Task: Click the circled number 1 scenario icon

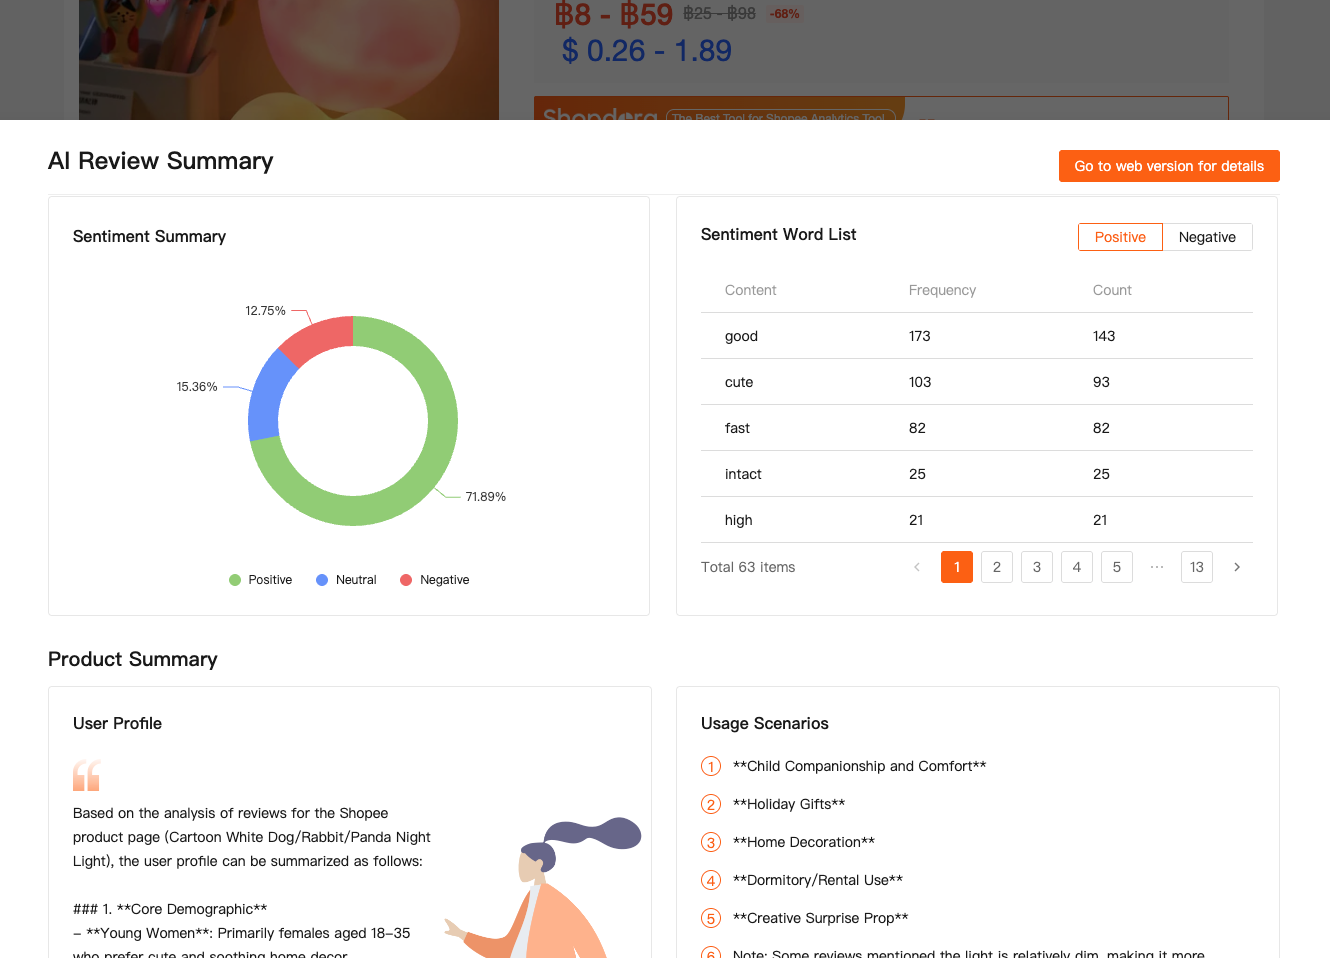Action: pos(711,767)
